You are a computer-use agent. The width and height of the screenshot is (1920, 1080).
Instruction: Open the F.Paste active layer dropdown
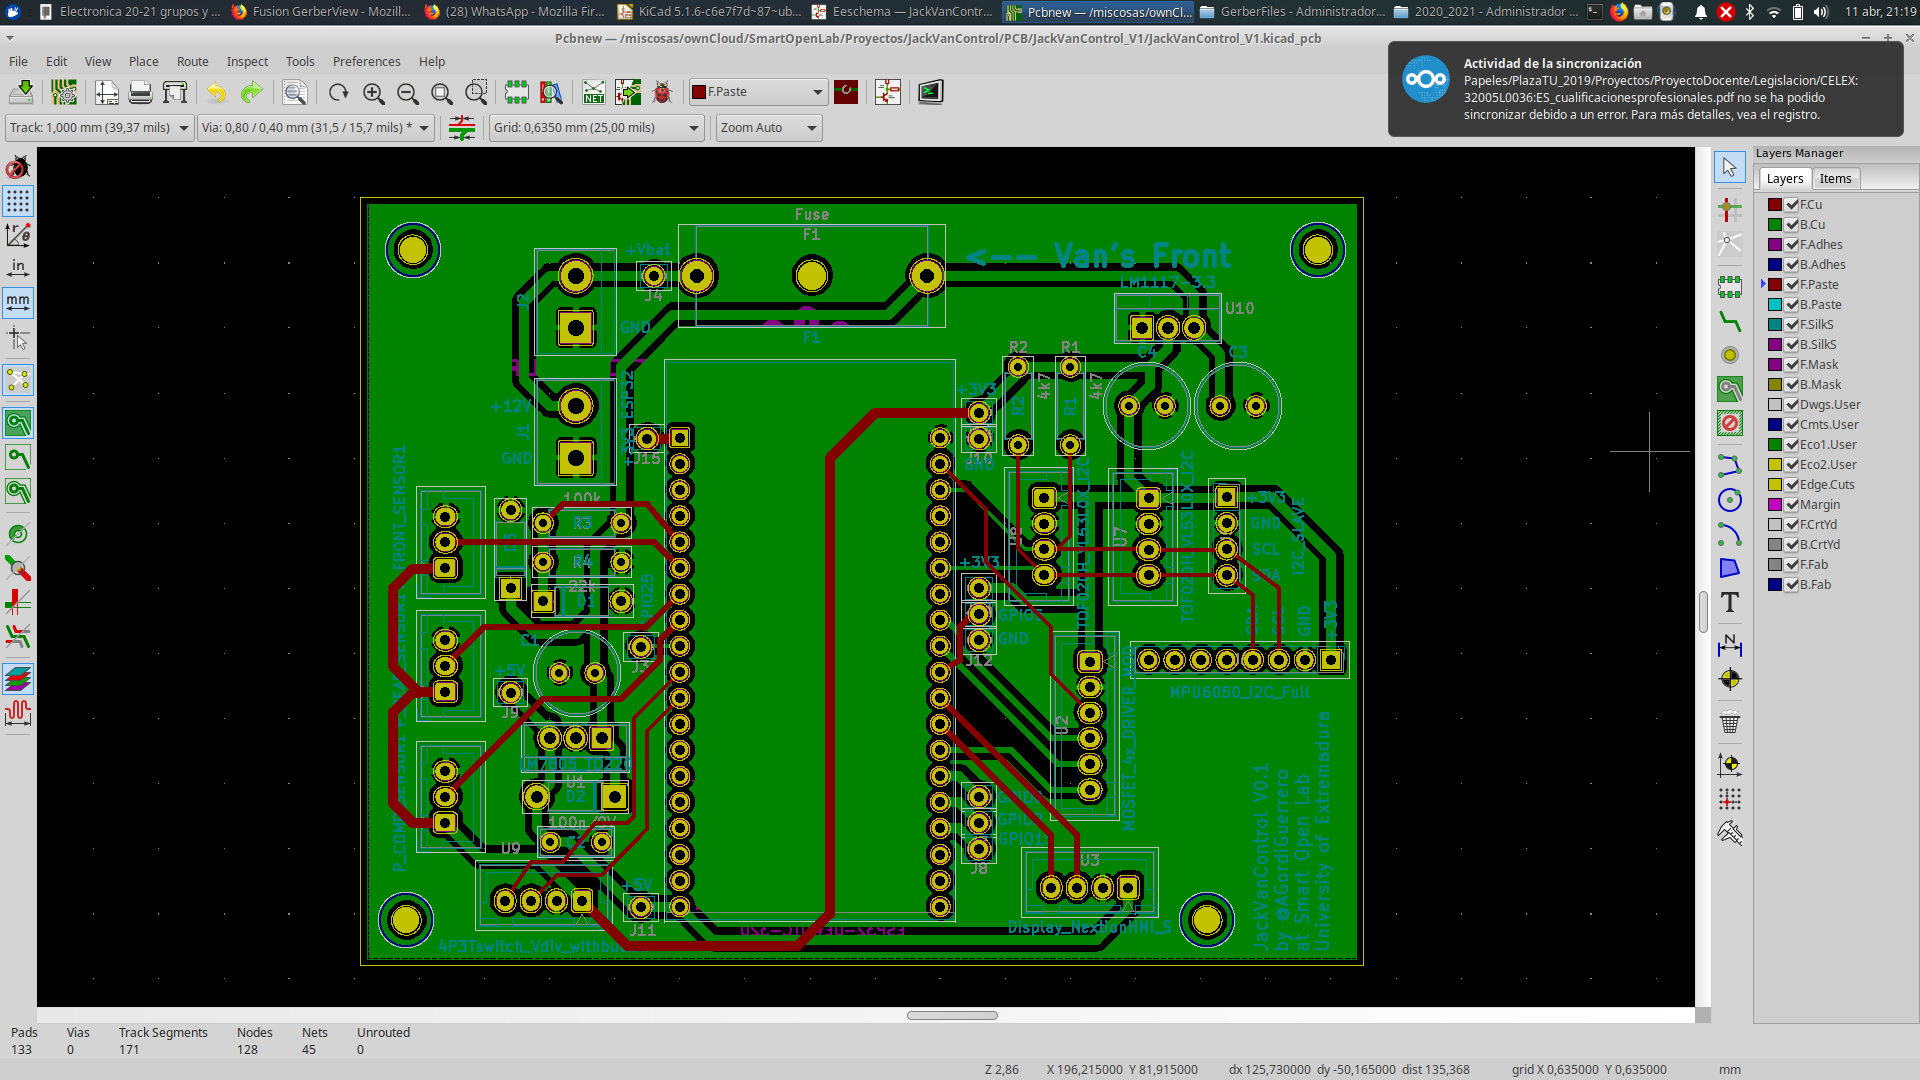pyautogui.click(x=817, y=92)
